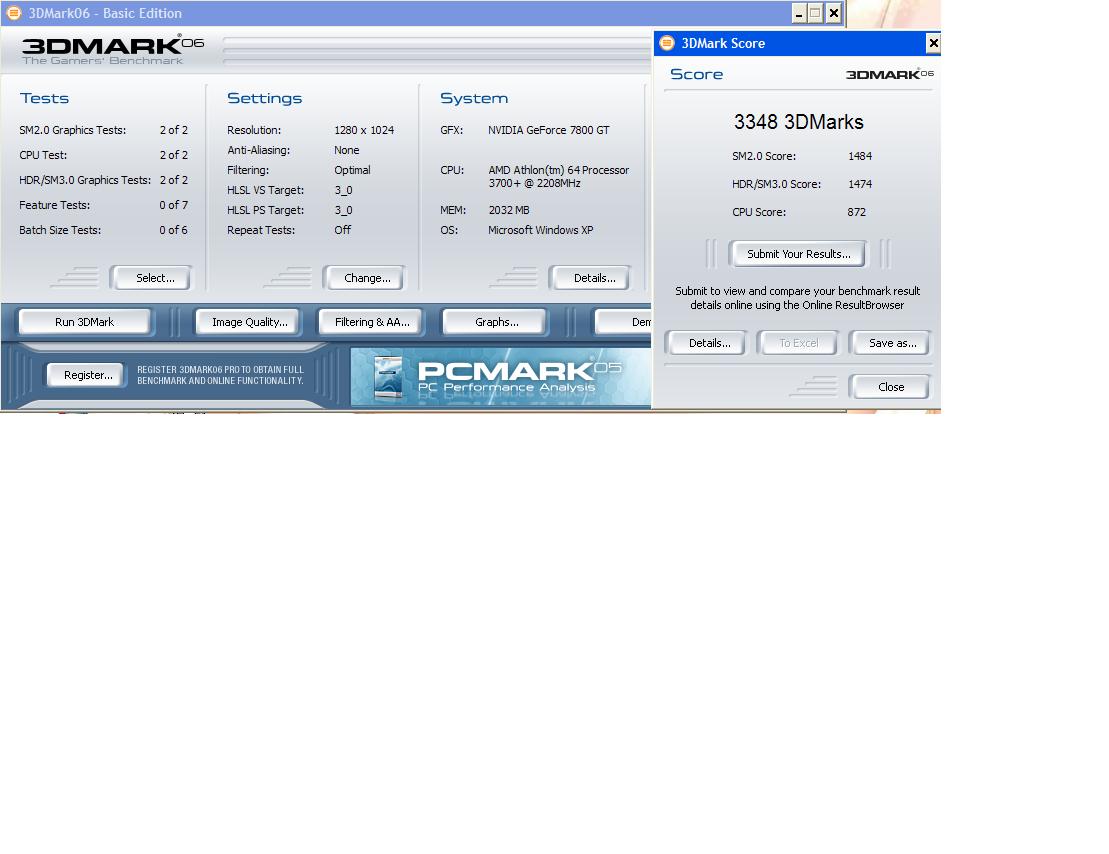
Task: Click the MEM value 2032 MB
Action: (509, 210)
